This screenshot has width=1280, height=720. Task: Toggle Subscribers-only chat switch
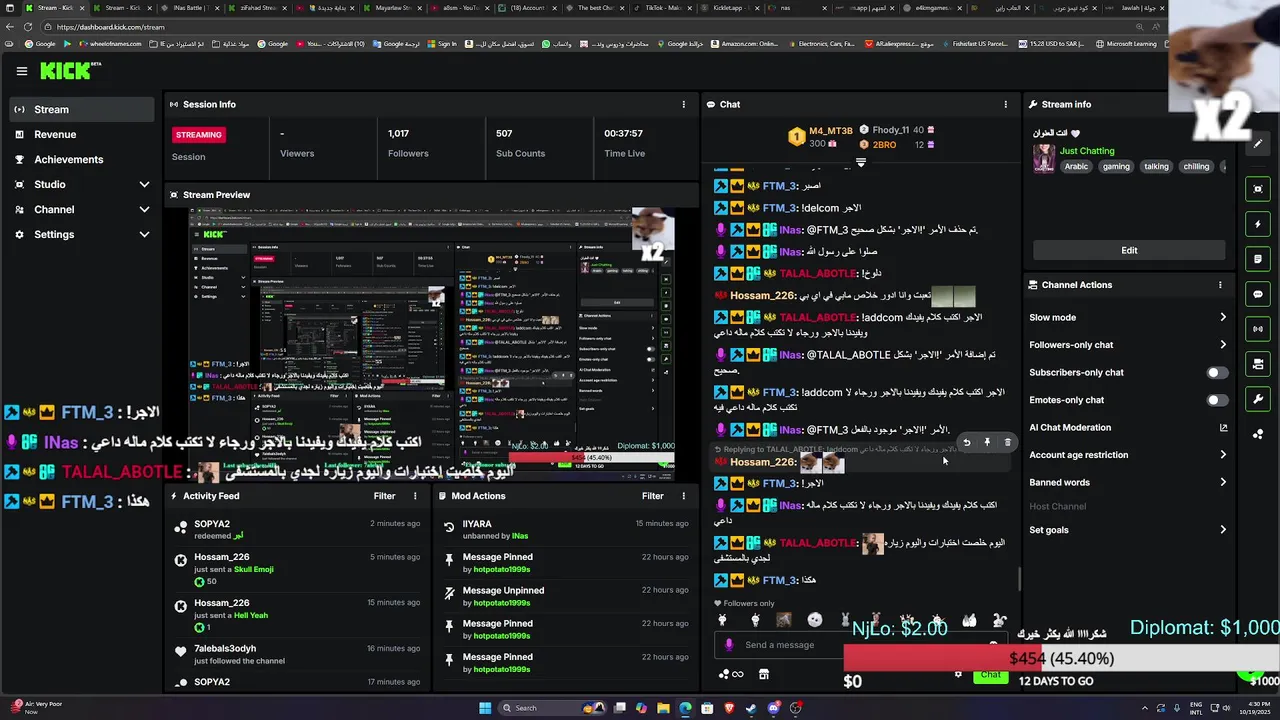[1217, 373]
